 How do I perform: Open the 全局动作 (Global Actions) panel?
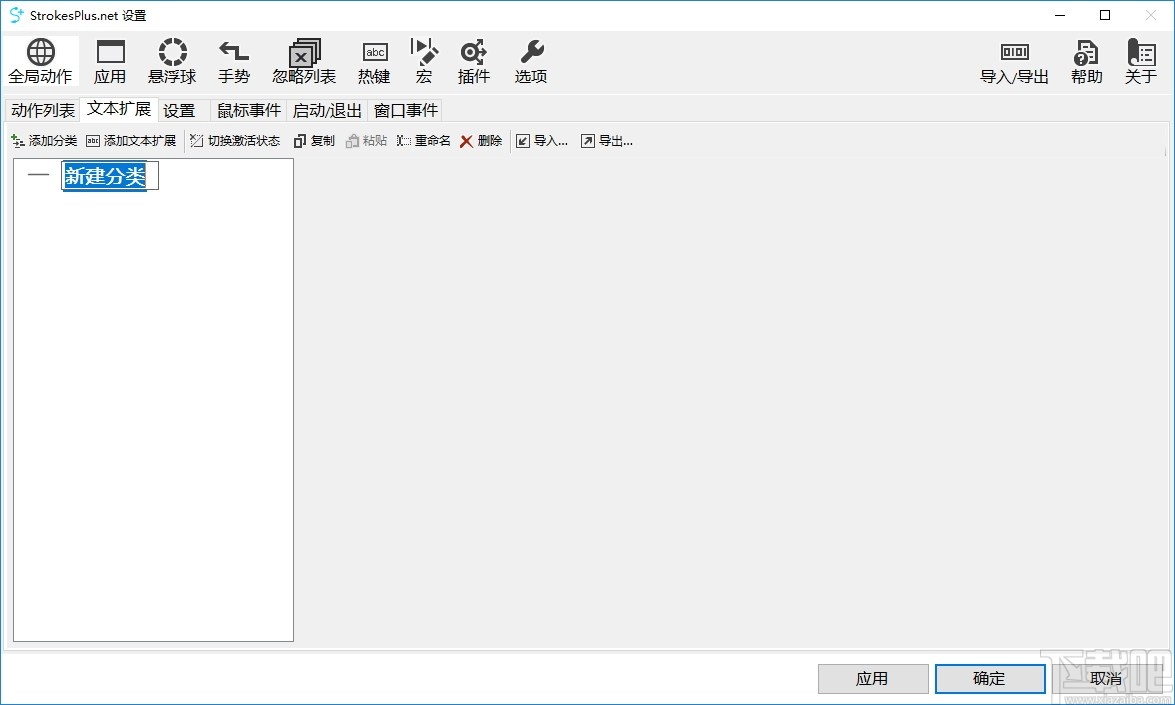coord(40,60)
